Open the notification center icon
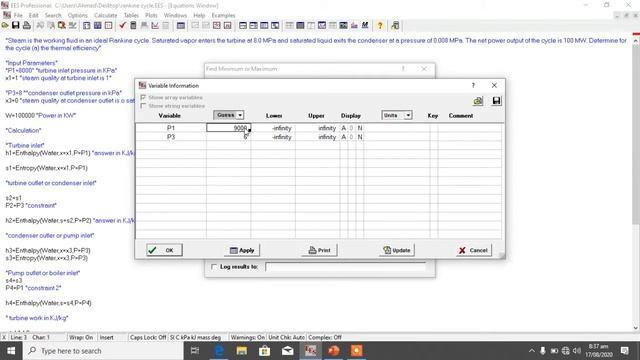 point(624,351)
